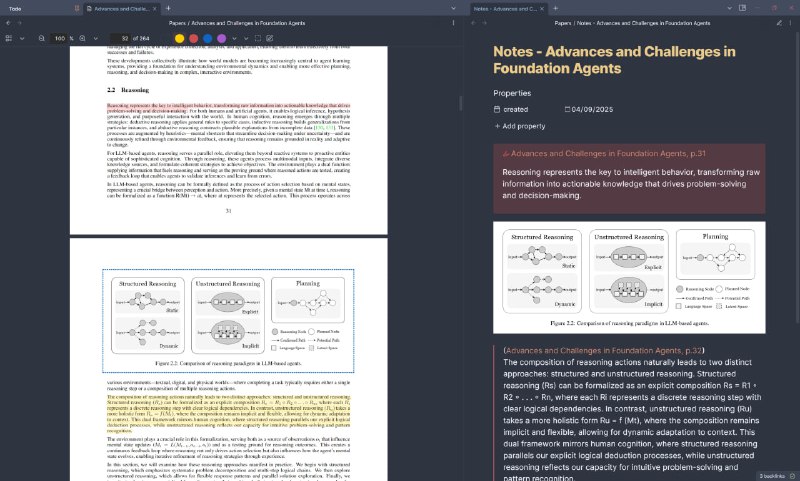The width and height of the screenshot is (800, 481).
Task: Expand the PDF sidebar options chevron
Action: click(x=22, y=38)
